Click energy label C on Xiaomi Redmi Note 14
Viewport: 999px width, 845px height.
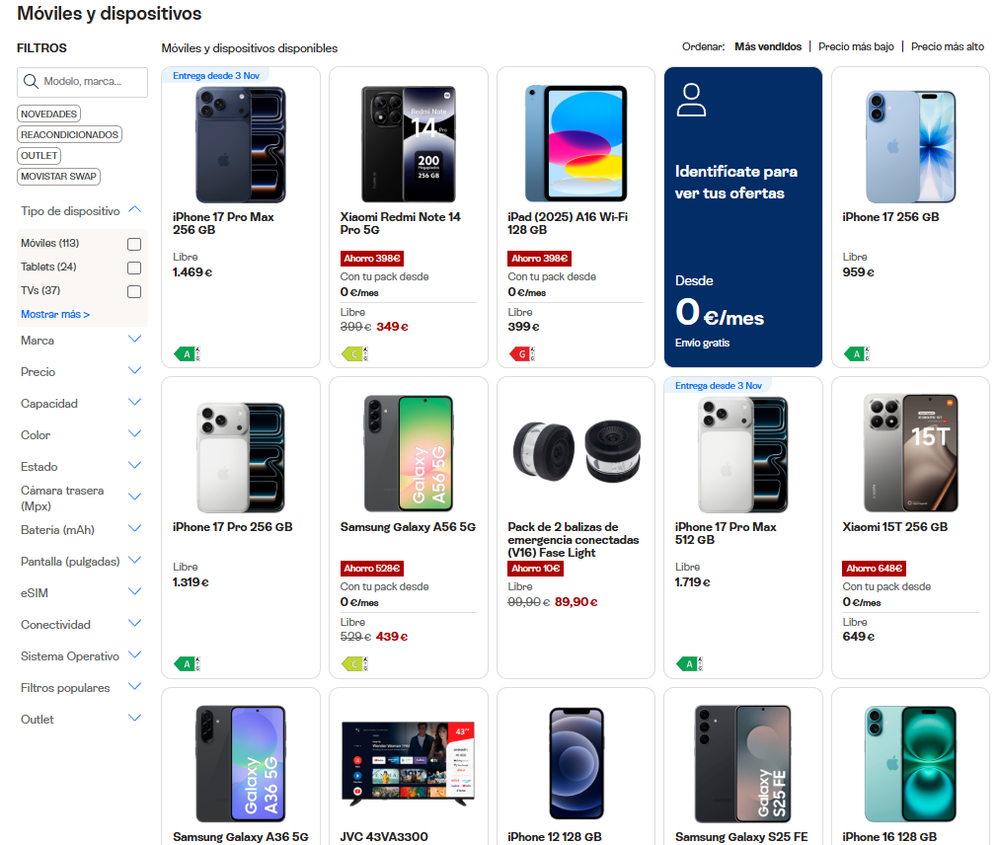(355, 353)
